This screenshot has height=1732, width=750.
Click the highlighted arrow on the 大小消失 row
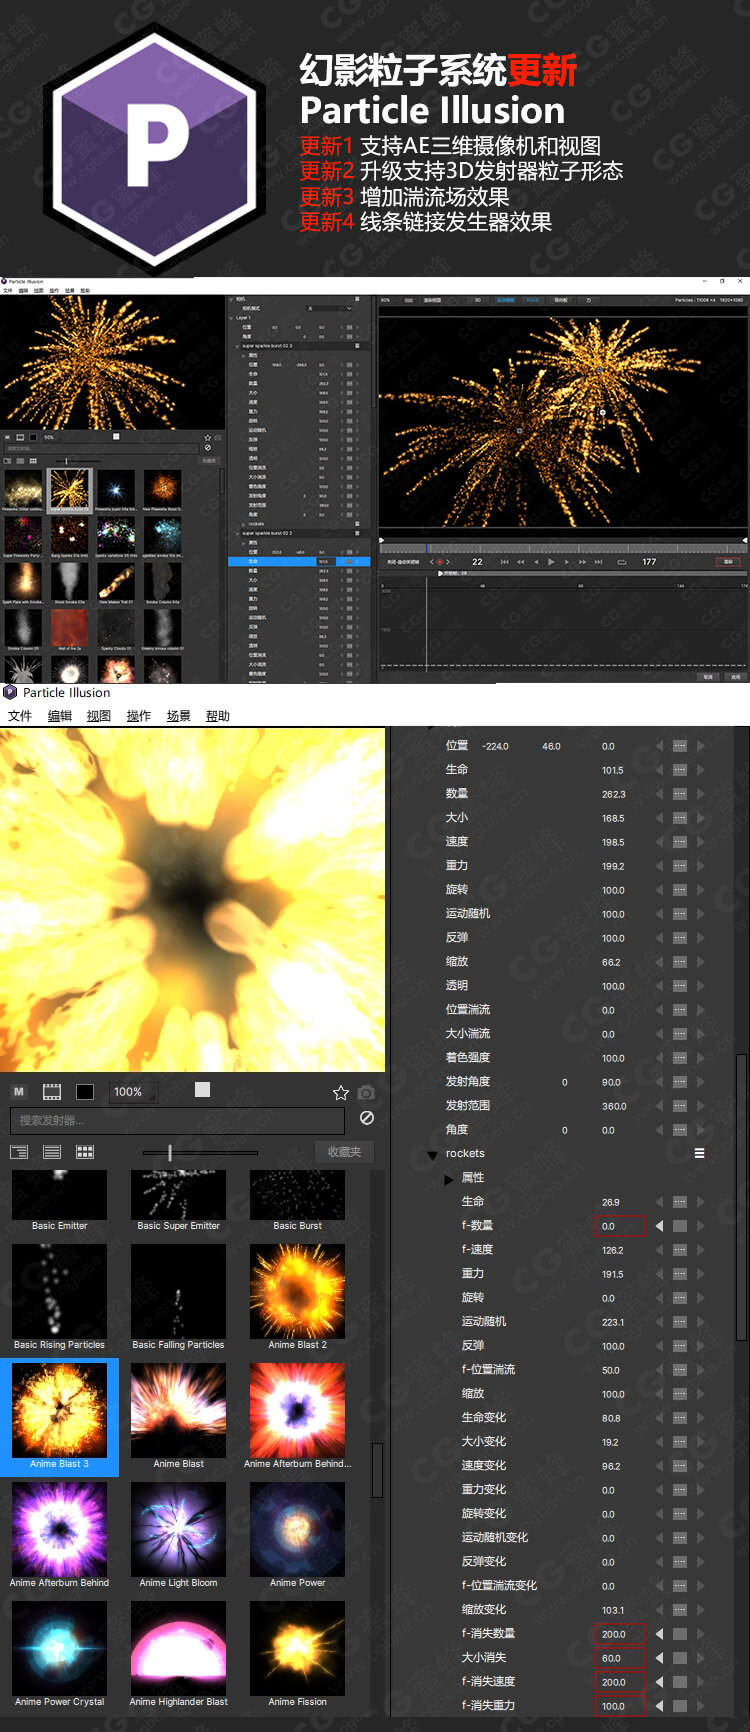point(659,1658)
